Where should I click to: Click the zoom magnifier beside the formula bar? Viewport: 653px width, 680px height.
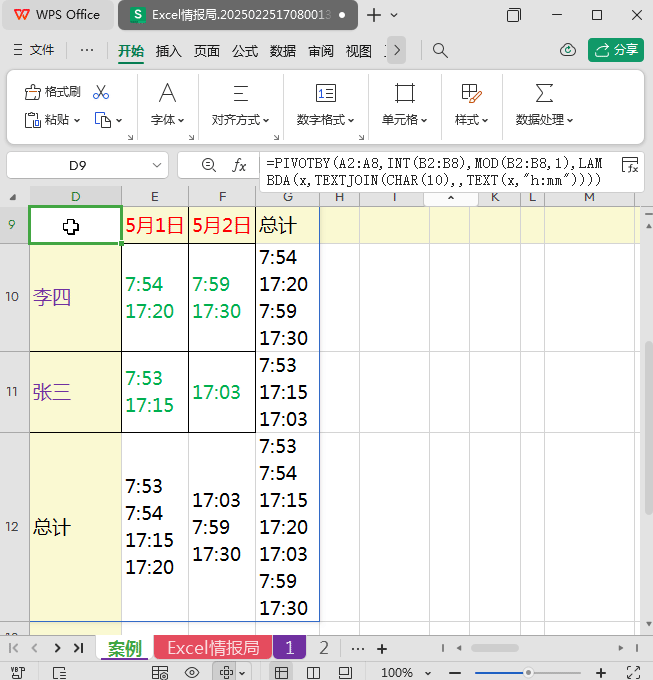(208, 165)
